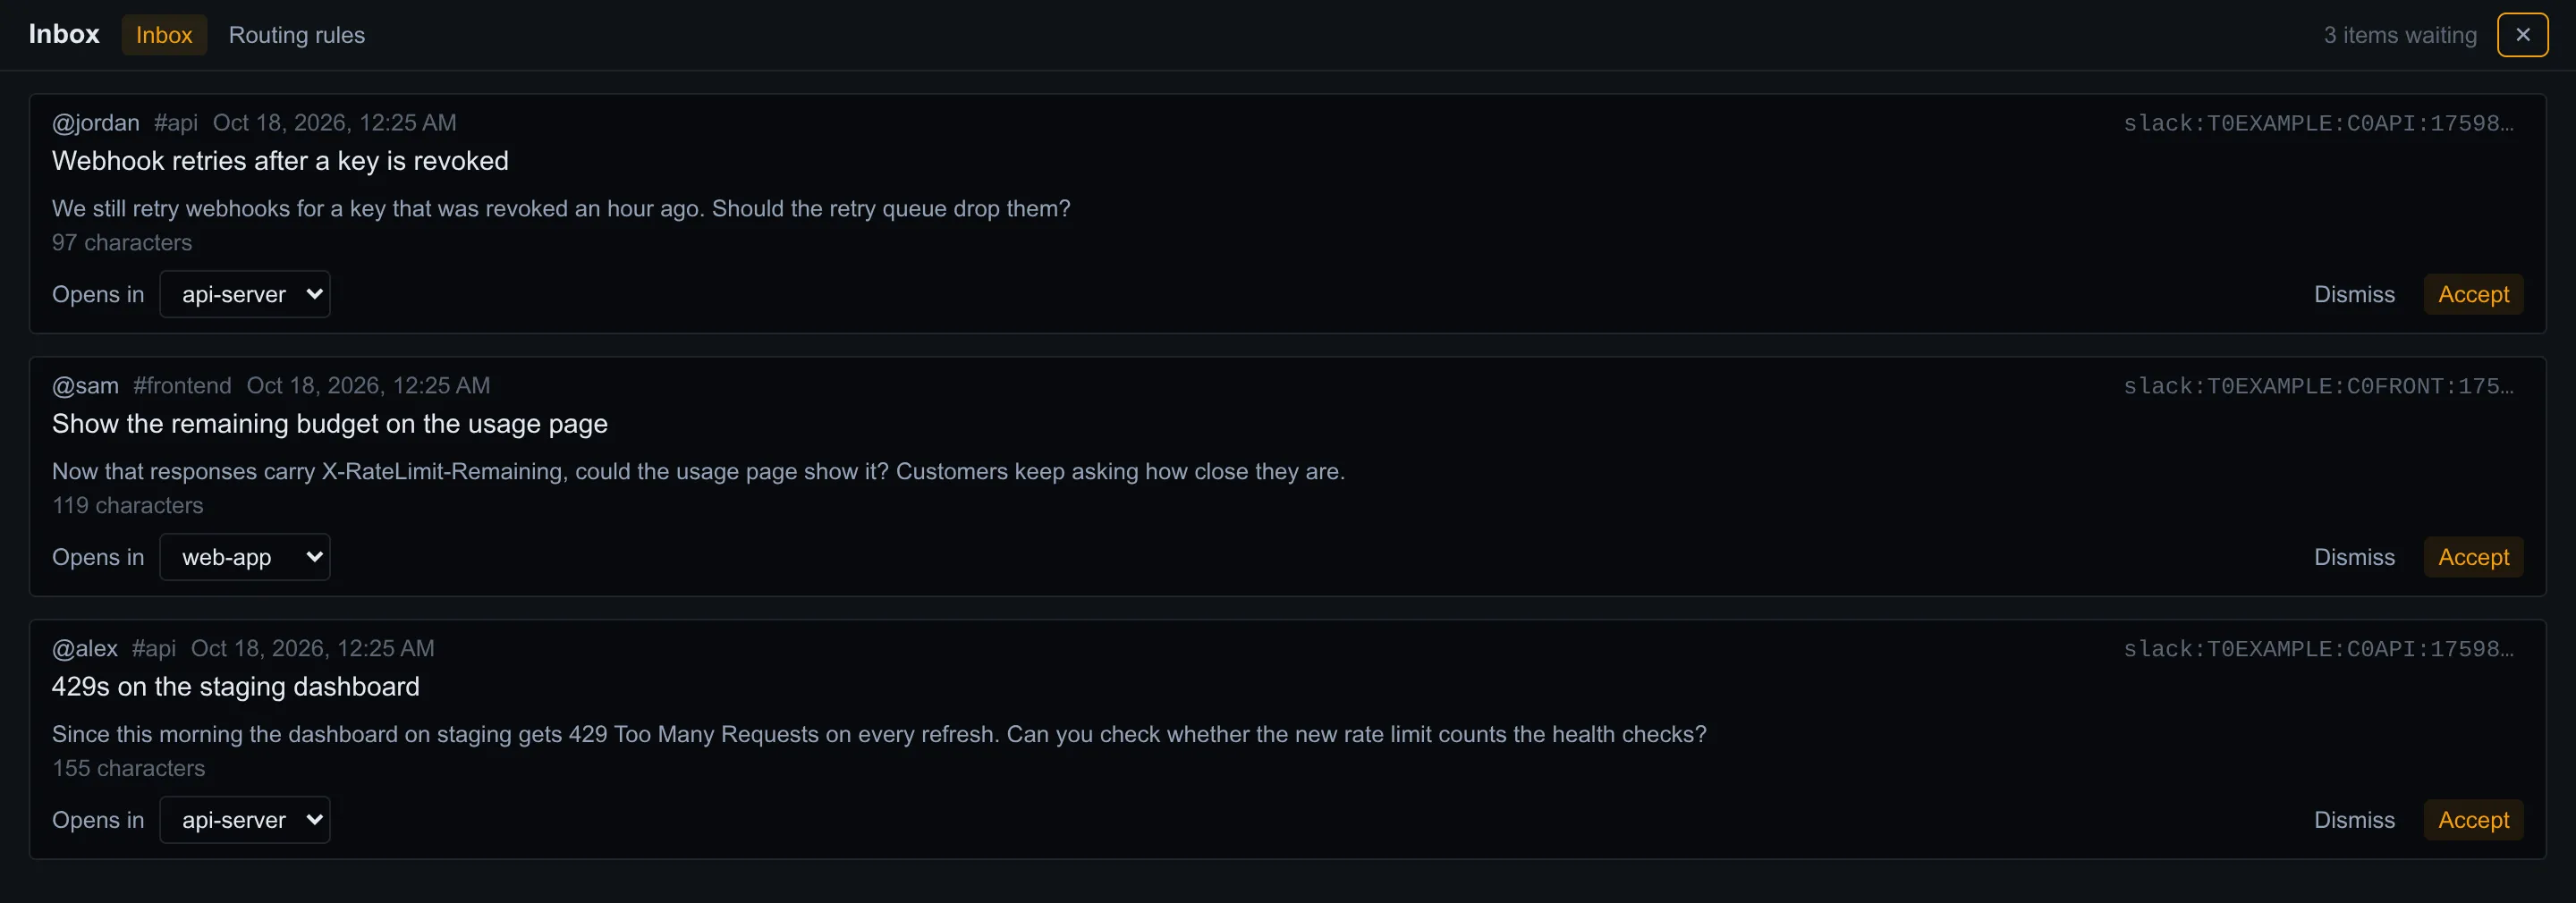Viewport: 2576px width, 903px height.
Task: Click the @alex author handle
Action: point(85,649)
